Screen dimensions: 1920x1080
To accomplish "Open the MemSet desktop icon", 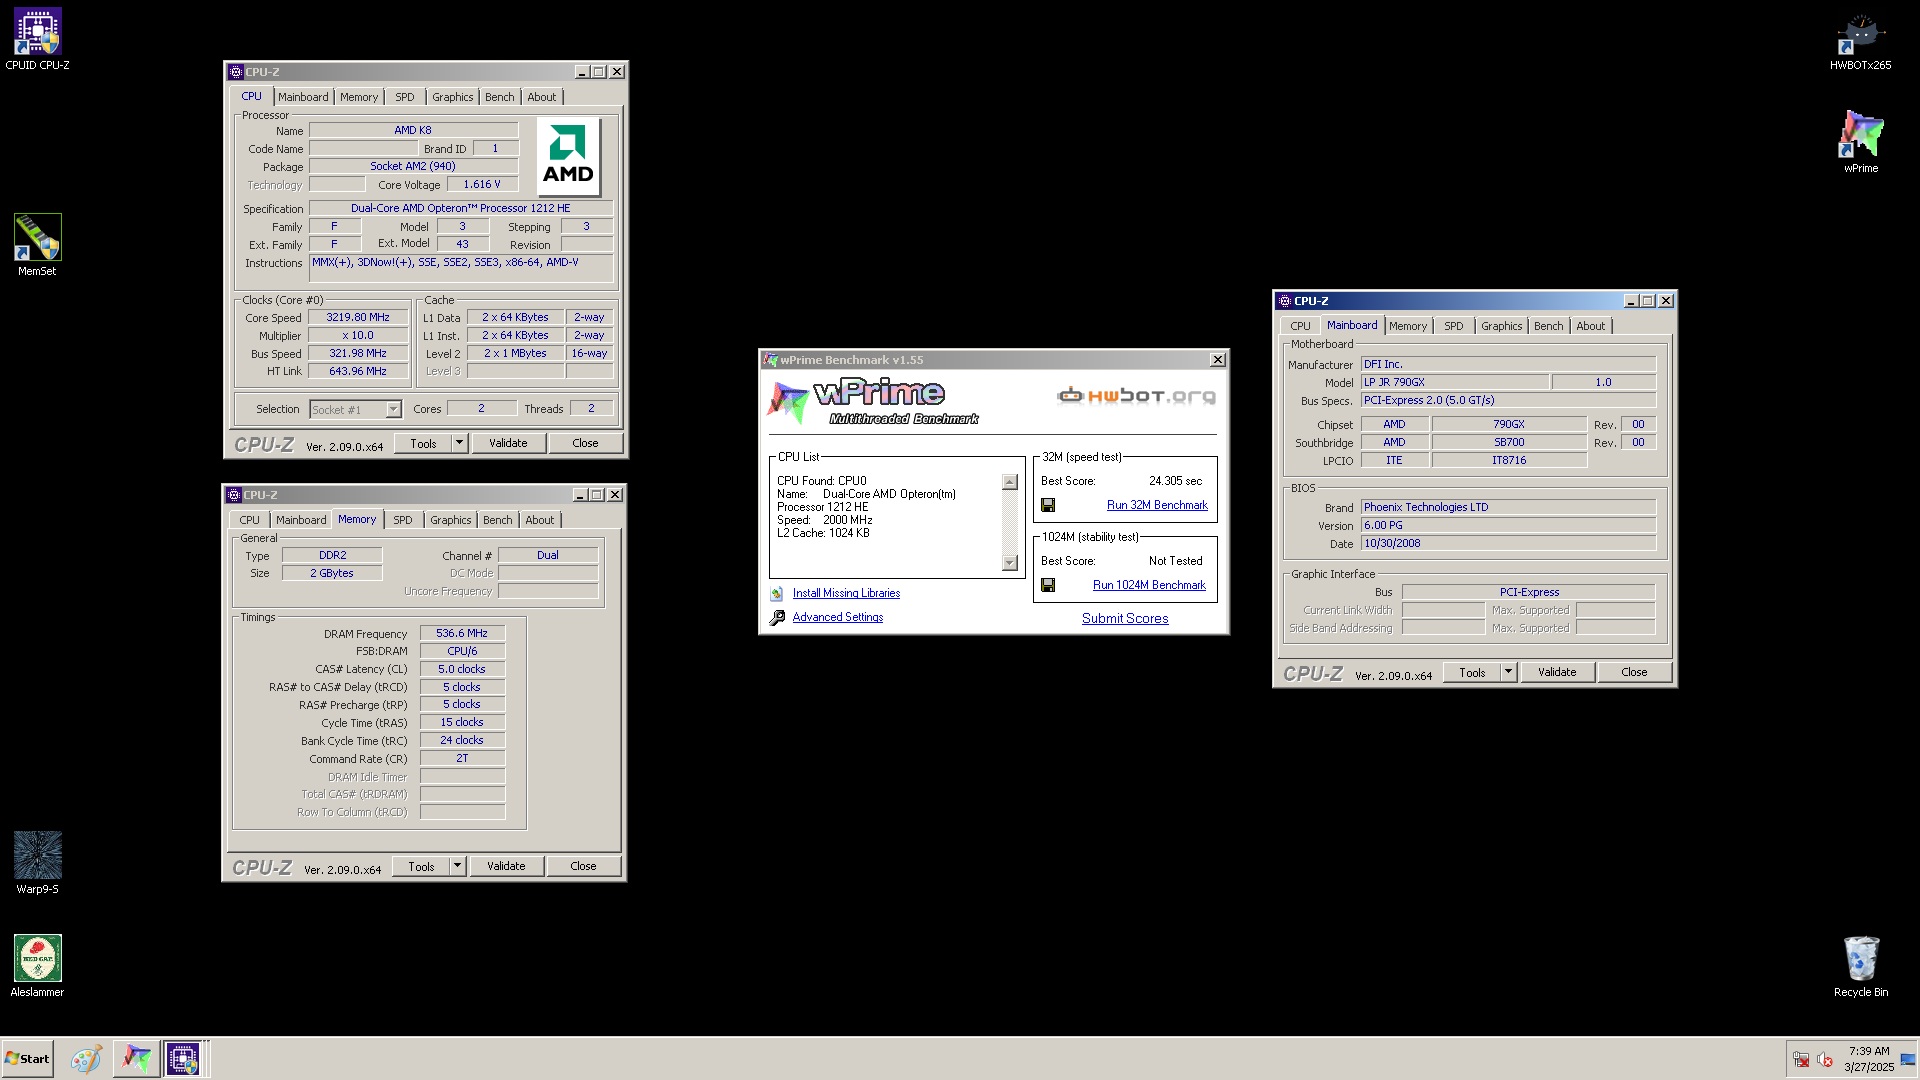I will [37, 245].
